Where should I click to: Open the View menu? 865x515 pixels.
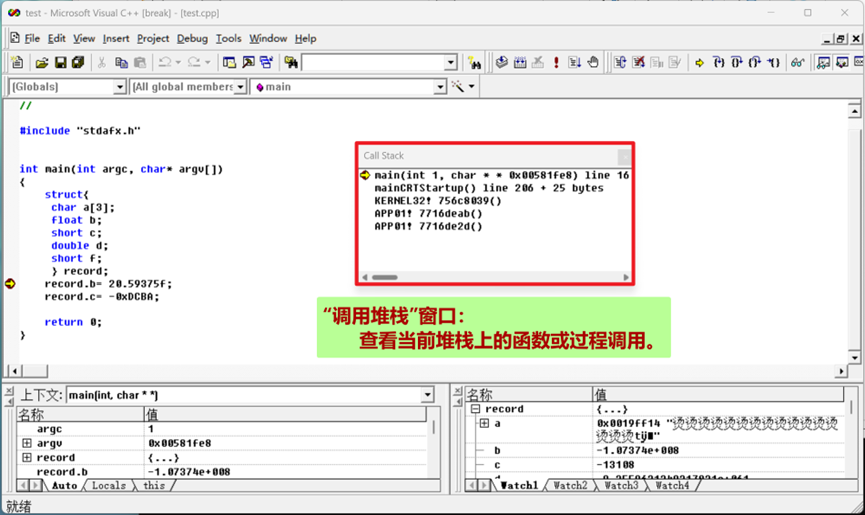click(x=84, y=39)
